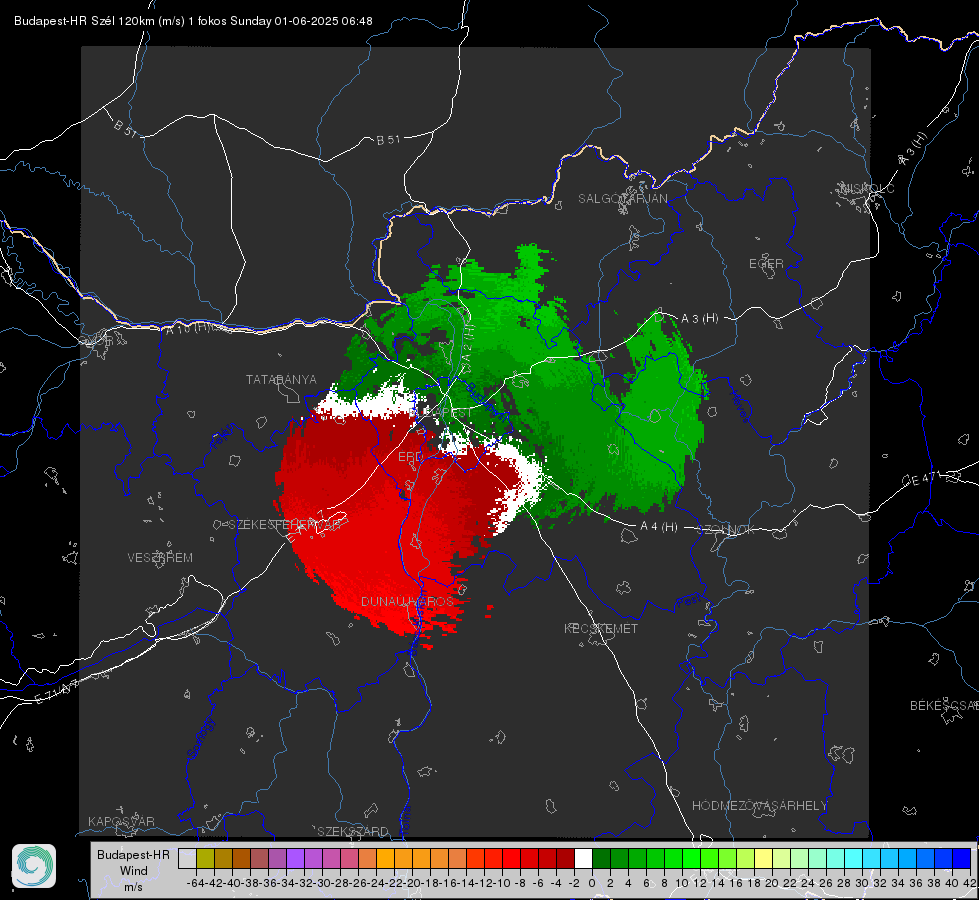Select the SZÉKESFEHÉRVÁR city label
The width and height of the screenshot is (979, 900).
tap(284, 525)
